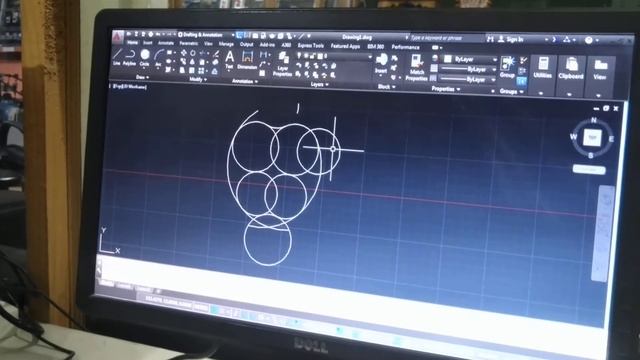640x360 pixels.
Task: Select the Scale tool
Action: (x=192, y=70)
